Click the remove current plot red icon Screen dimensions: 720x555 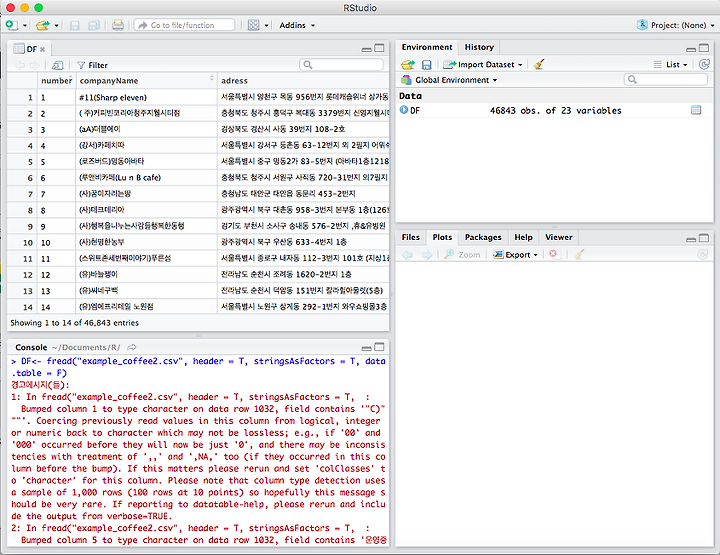tap(553, 254)
